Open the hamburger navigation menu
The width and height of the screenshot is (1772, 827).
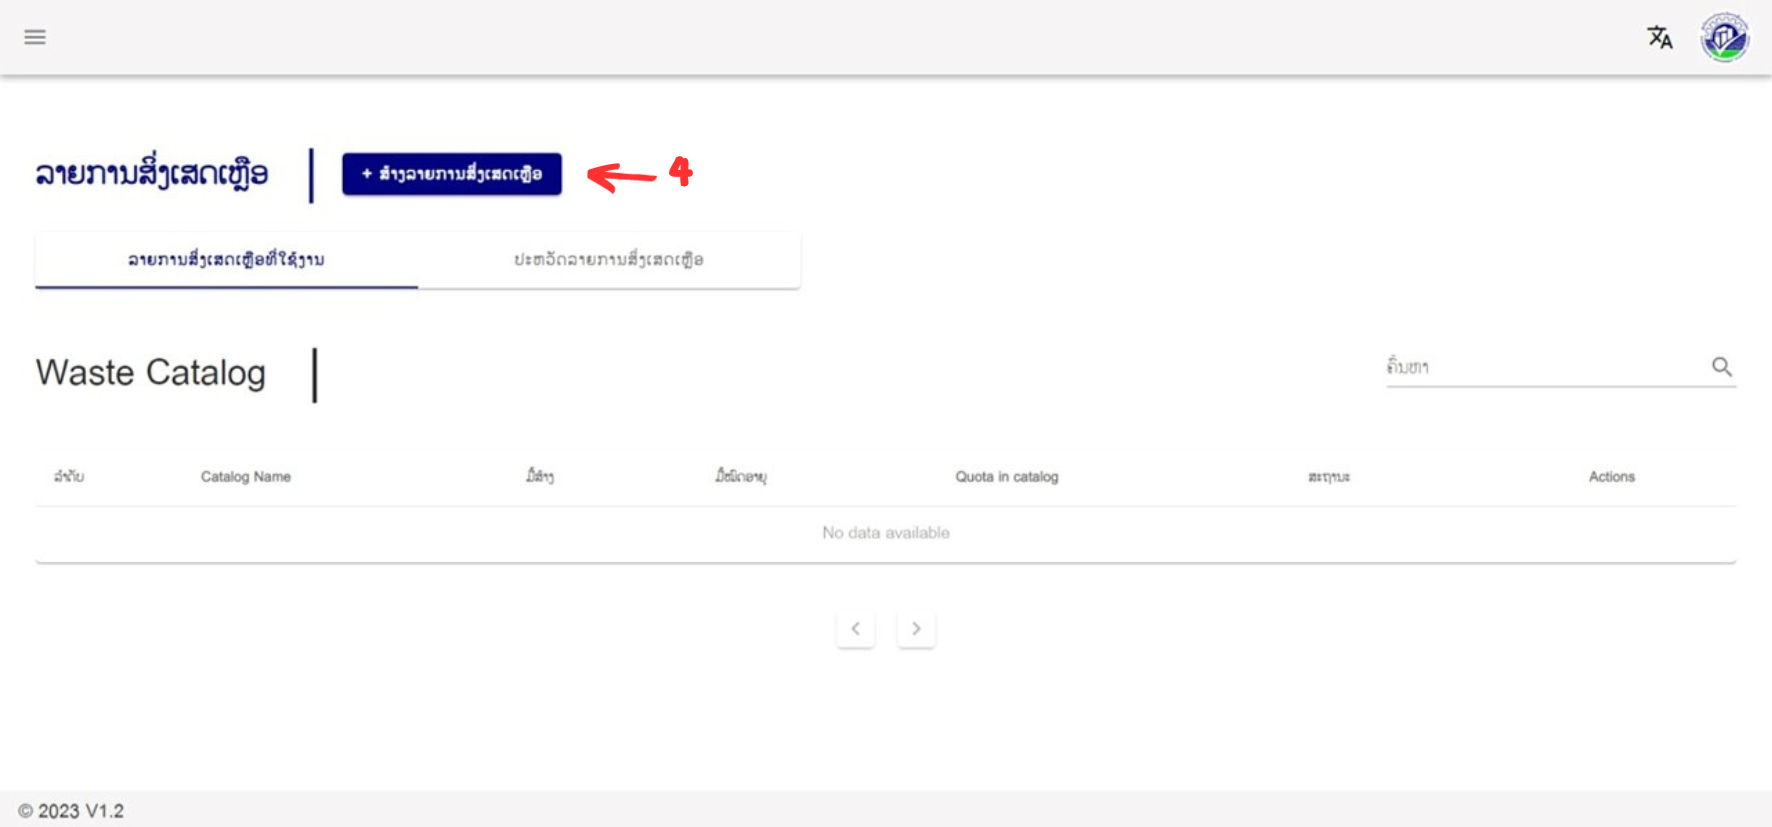pos(35,37)
